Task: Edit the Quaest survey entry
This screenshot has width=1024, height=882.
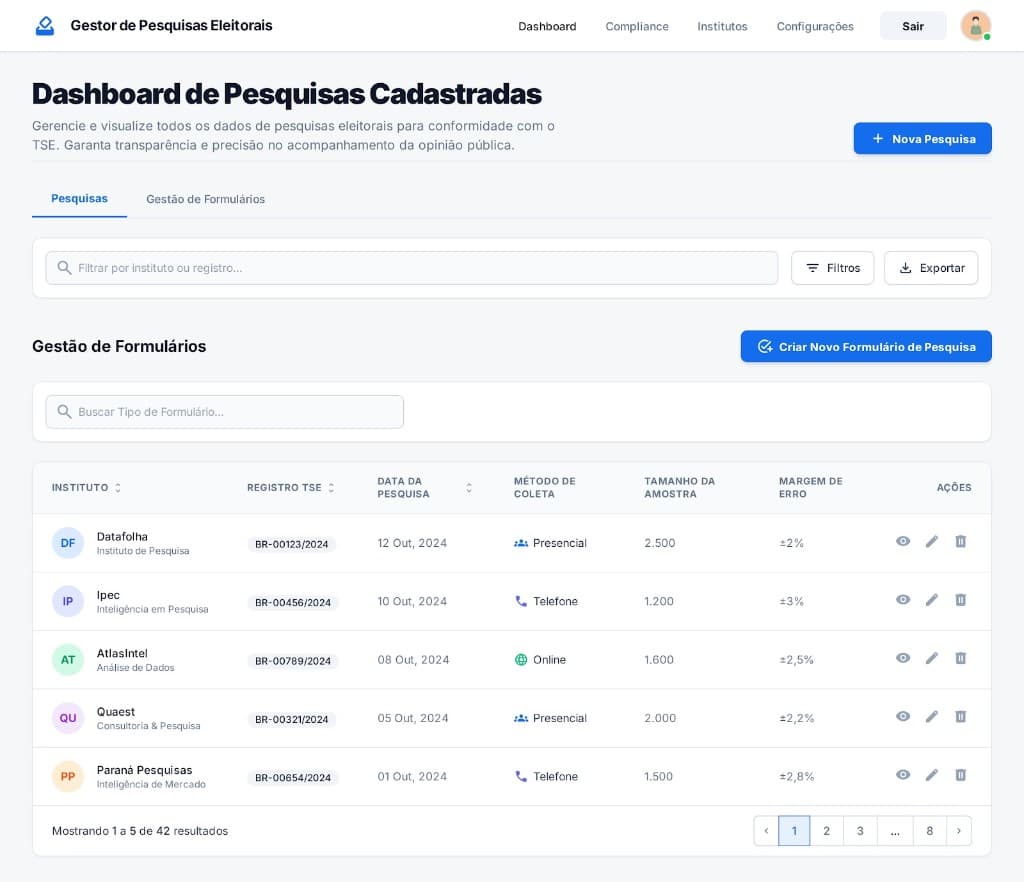Action: 932,716
